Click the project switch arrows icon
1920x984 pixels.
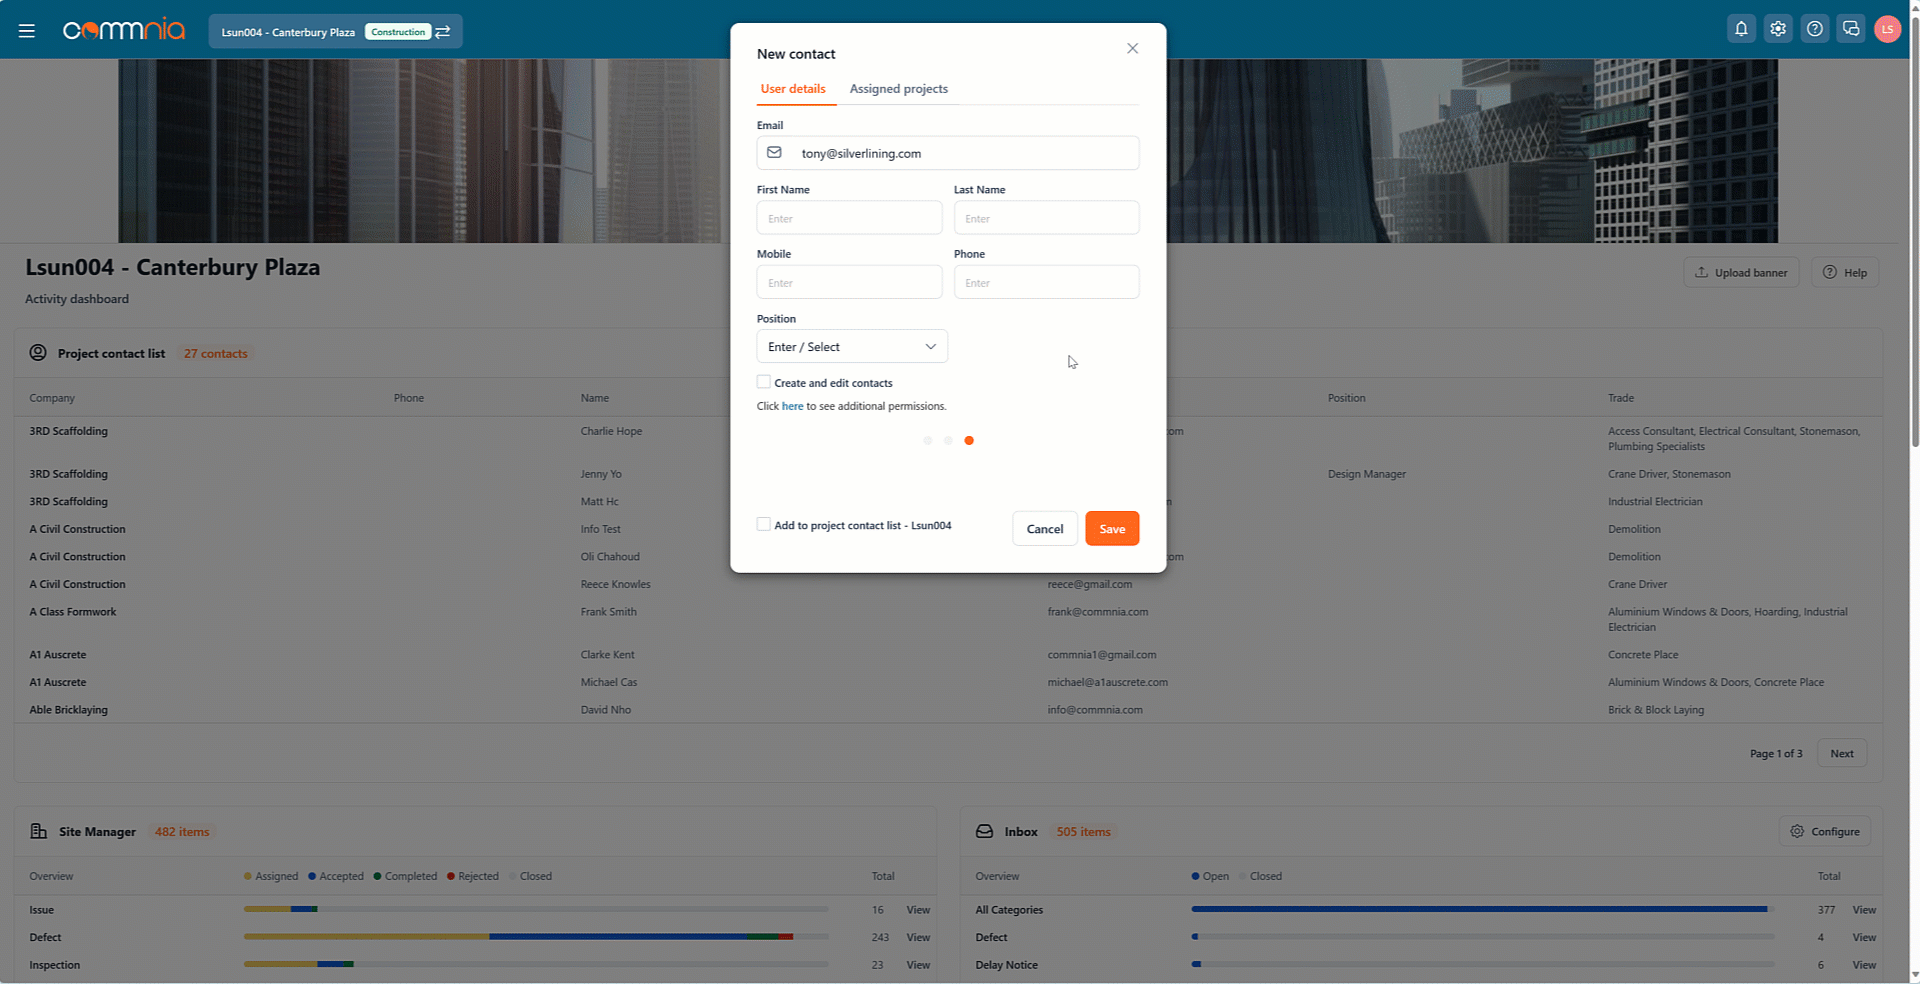coord(443,32)
